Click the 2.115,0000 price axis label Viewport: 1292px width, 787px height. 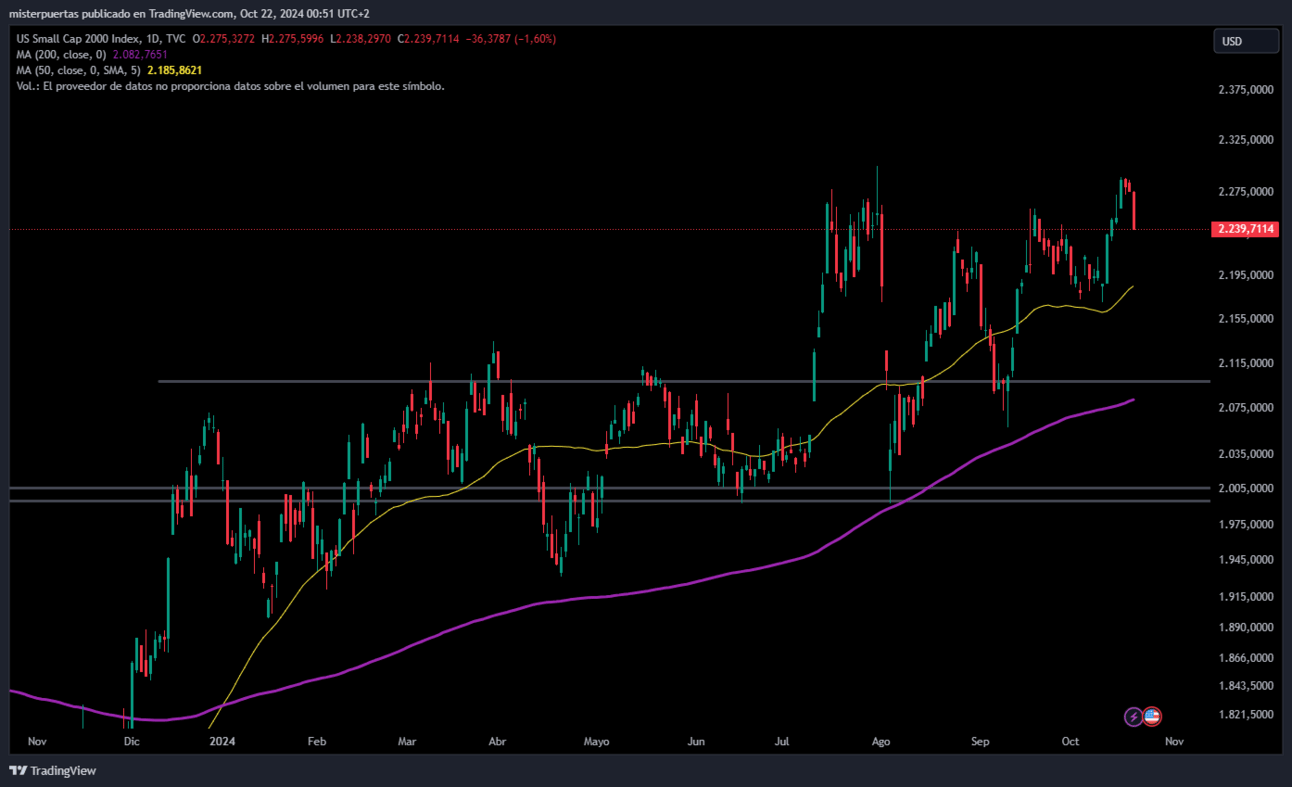click(x=1245, y=362)
